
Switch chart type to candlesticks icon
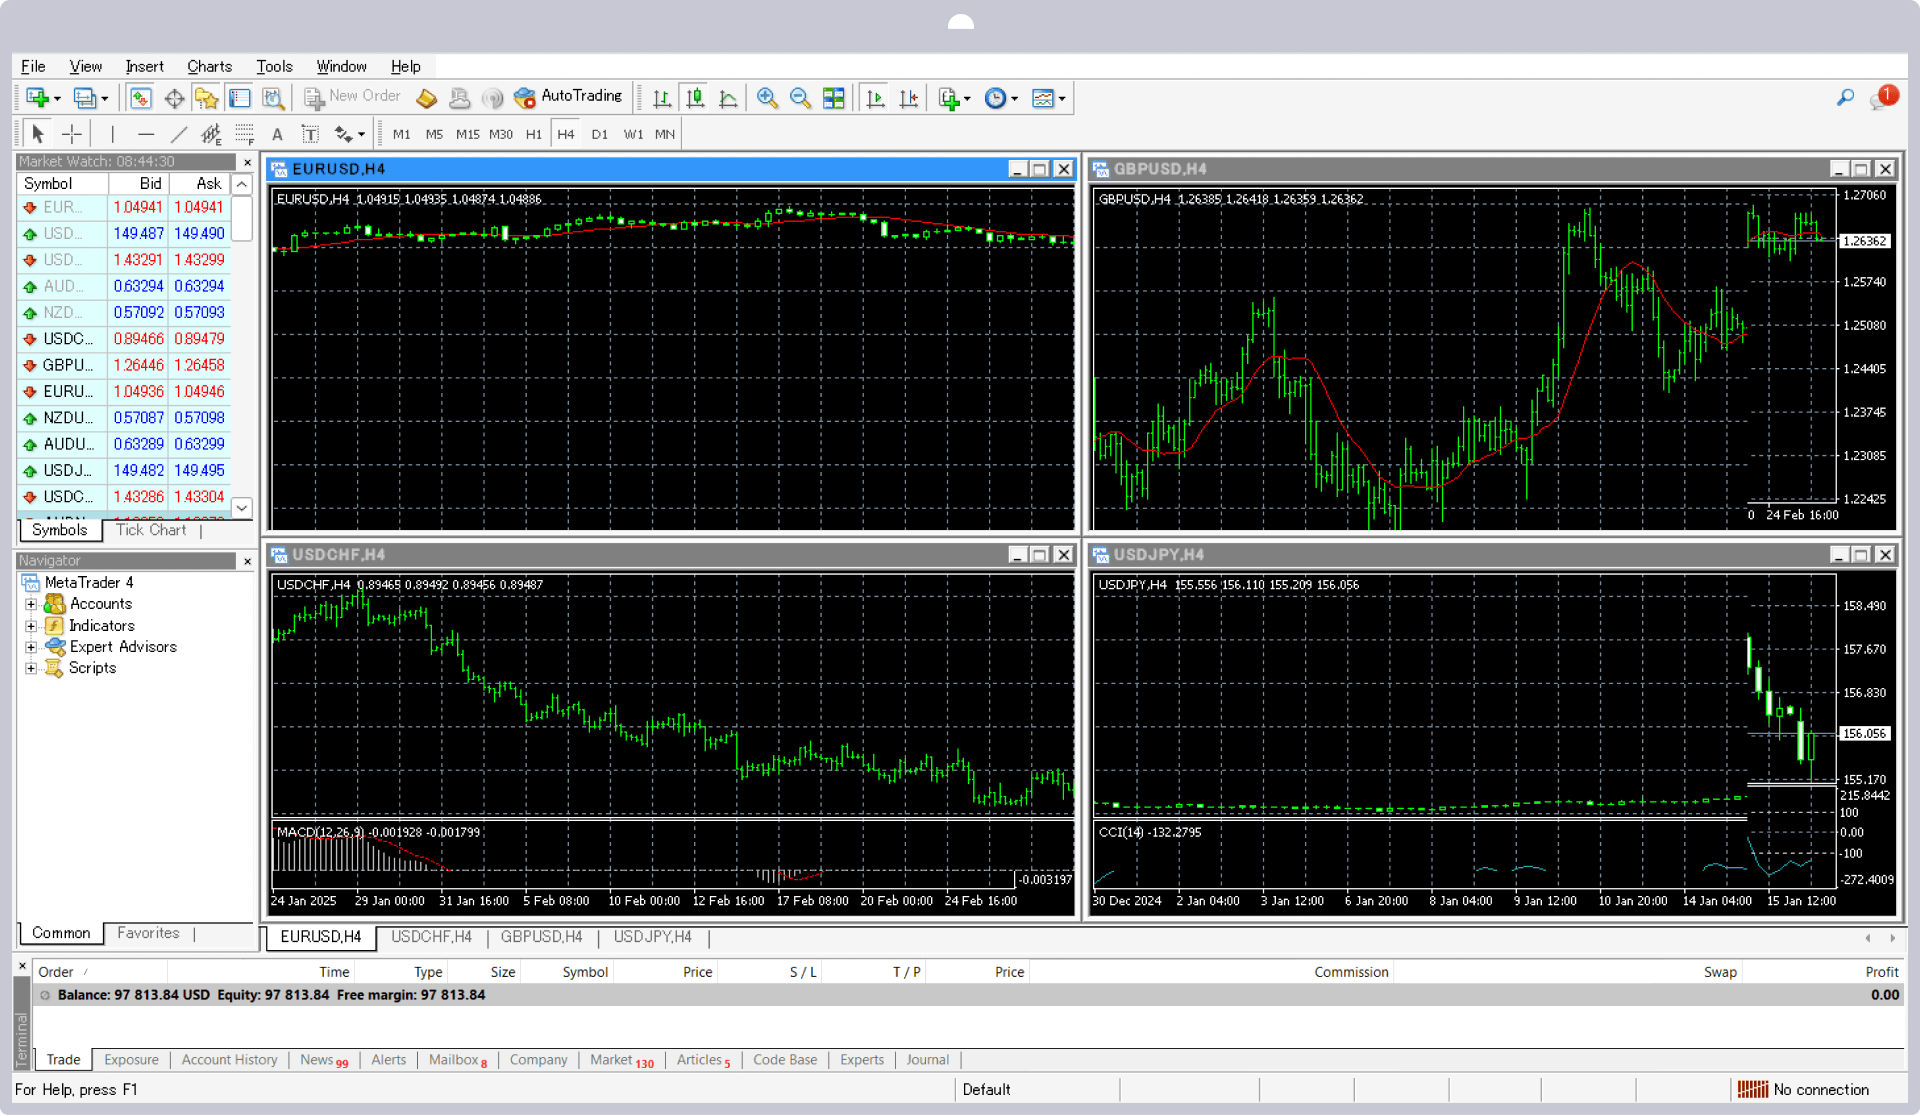coord(695,98)
